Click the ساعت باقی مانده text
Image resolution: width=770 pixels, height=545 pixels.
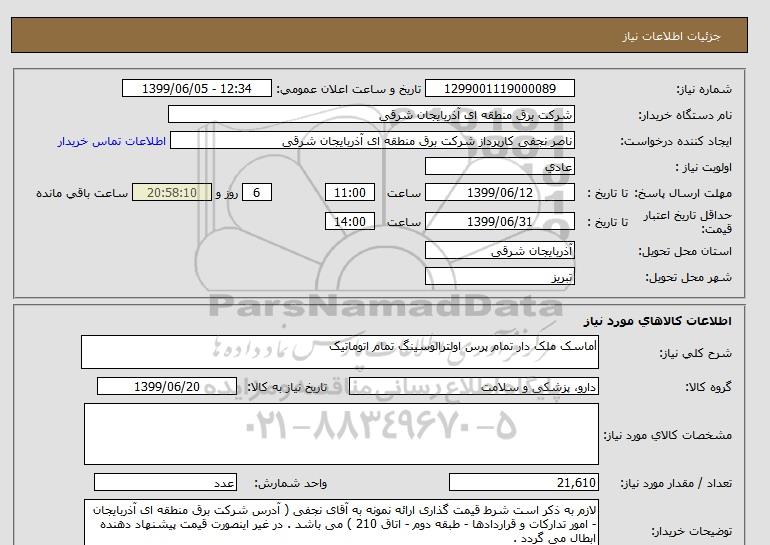click(x=82, y=193)
